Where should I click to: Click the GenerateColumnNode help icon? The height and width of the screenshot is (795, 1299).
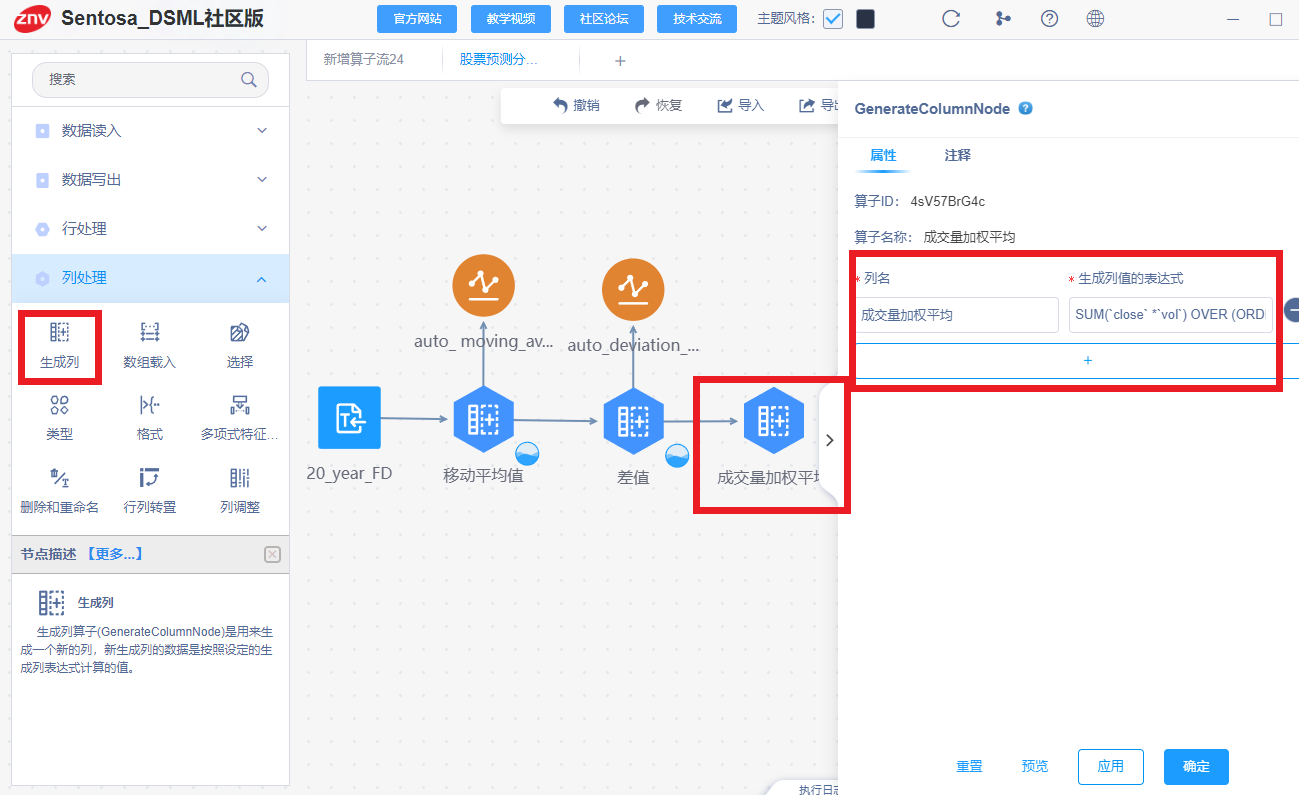1025,108
